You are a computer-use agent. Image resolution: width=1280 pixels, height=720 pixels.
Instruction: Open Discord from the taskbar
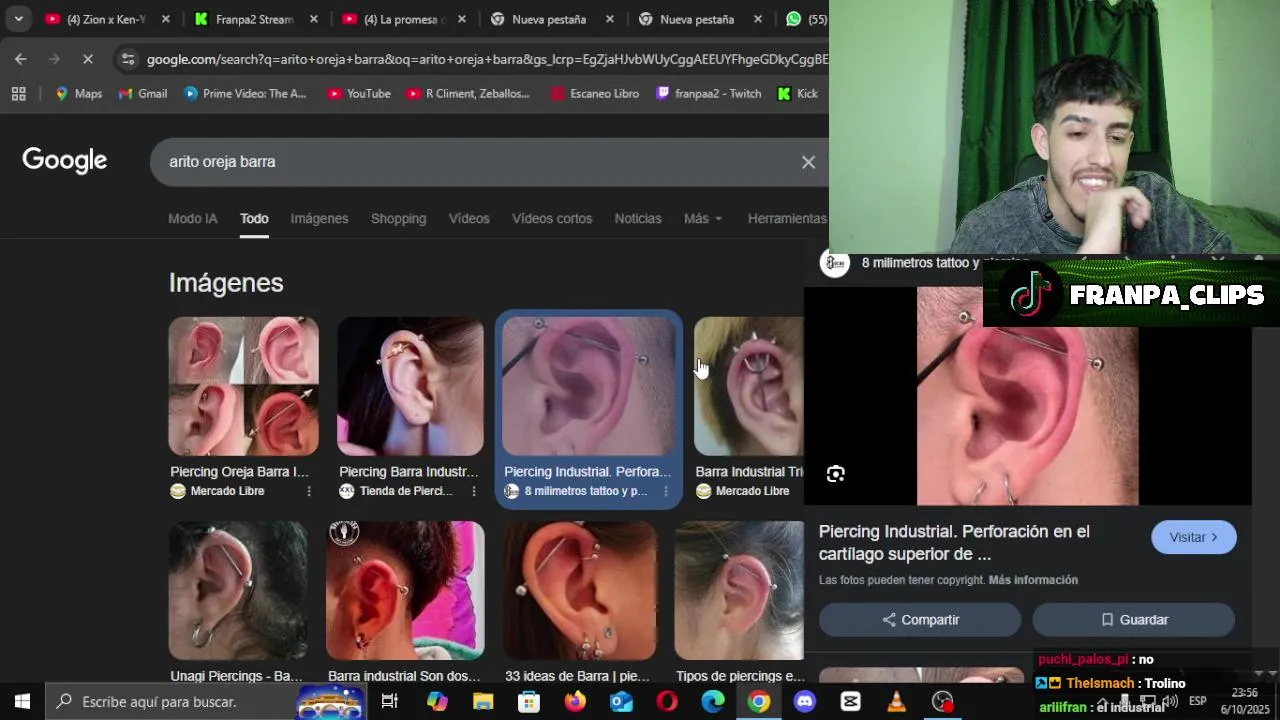pyautogui.click(x=805, y=702)
